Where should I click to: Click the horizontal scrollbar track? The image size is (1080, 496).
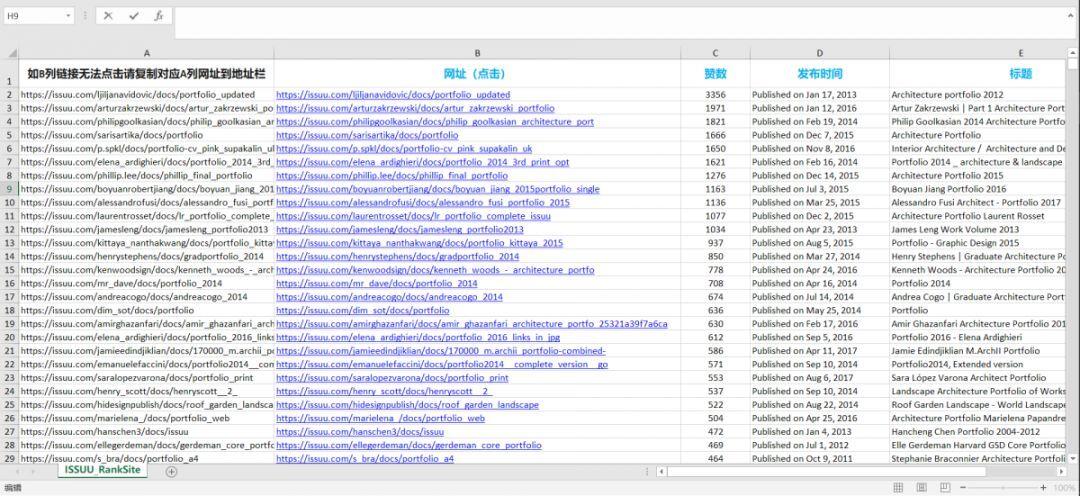coord(861,472)
